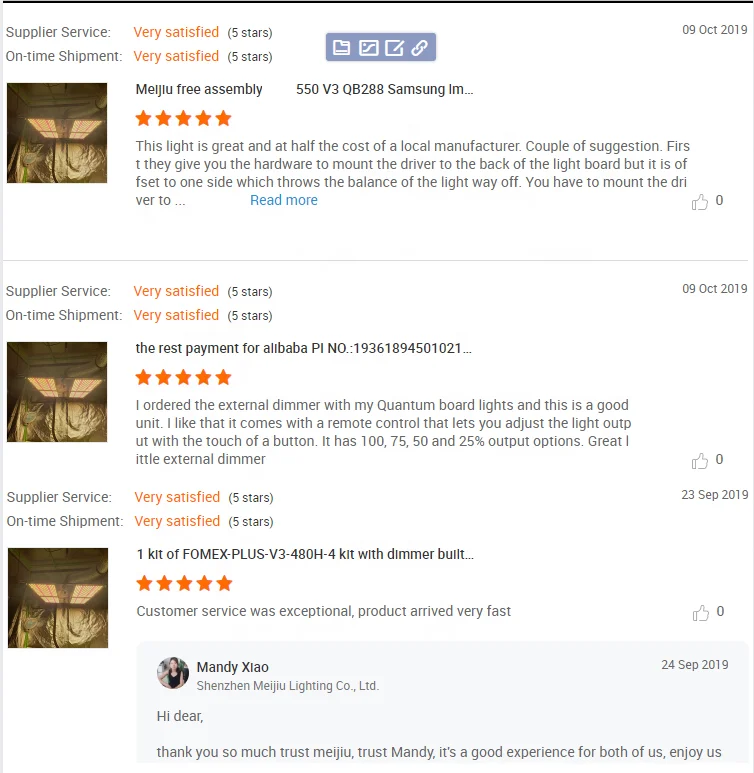Click the edit pencil icon in floating toolbar

(395, 47)
